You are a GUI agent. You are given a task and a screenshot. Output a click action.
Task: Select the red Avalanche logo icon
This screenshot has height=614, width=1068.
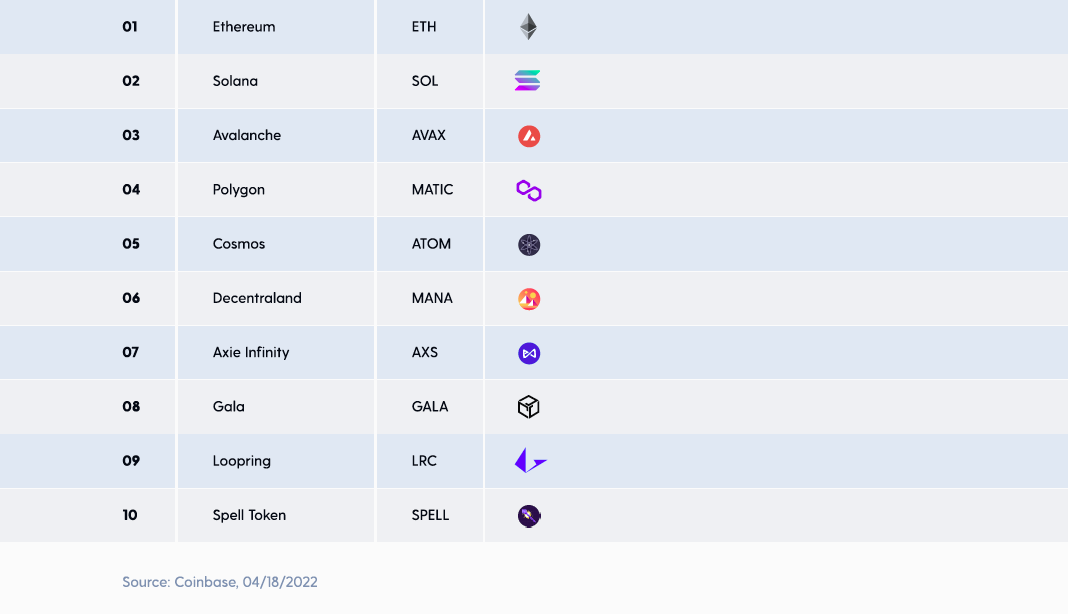(529, 136)
